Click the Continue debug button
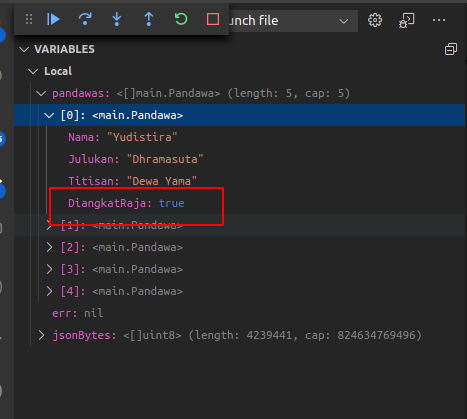467x419 pixels. 53,19
